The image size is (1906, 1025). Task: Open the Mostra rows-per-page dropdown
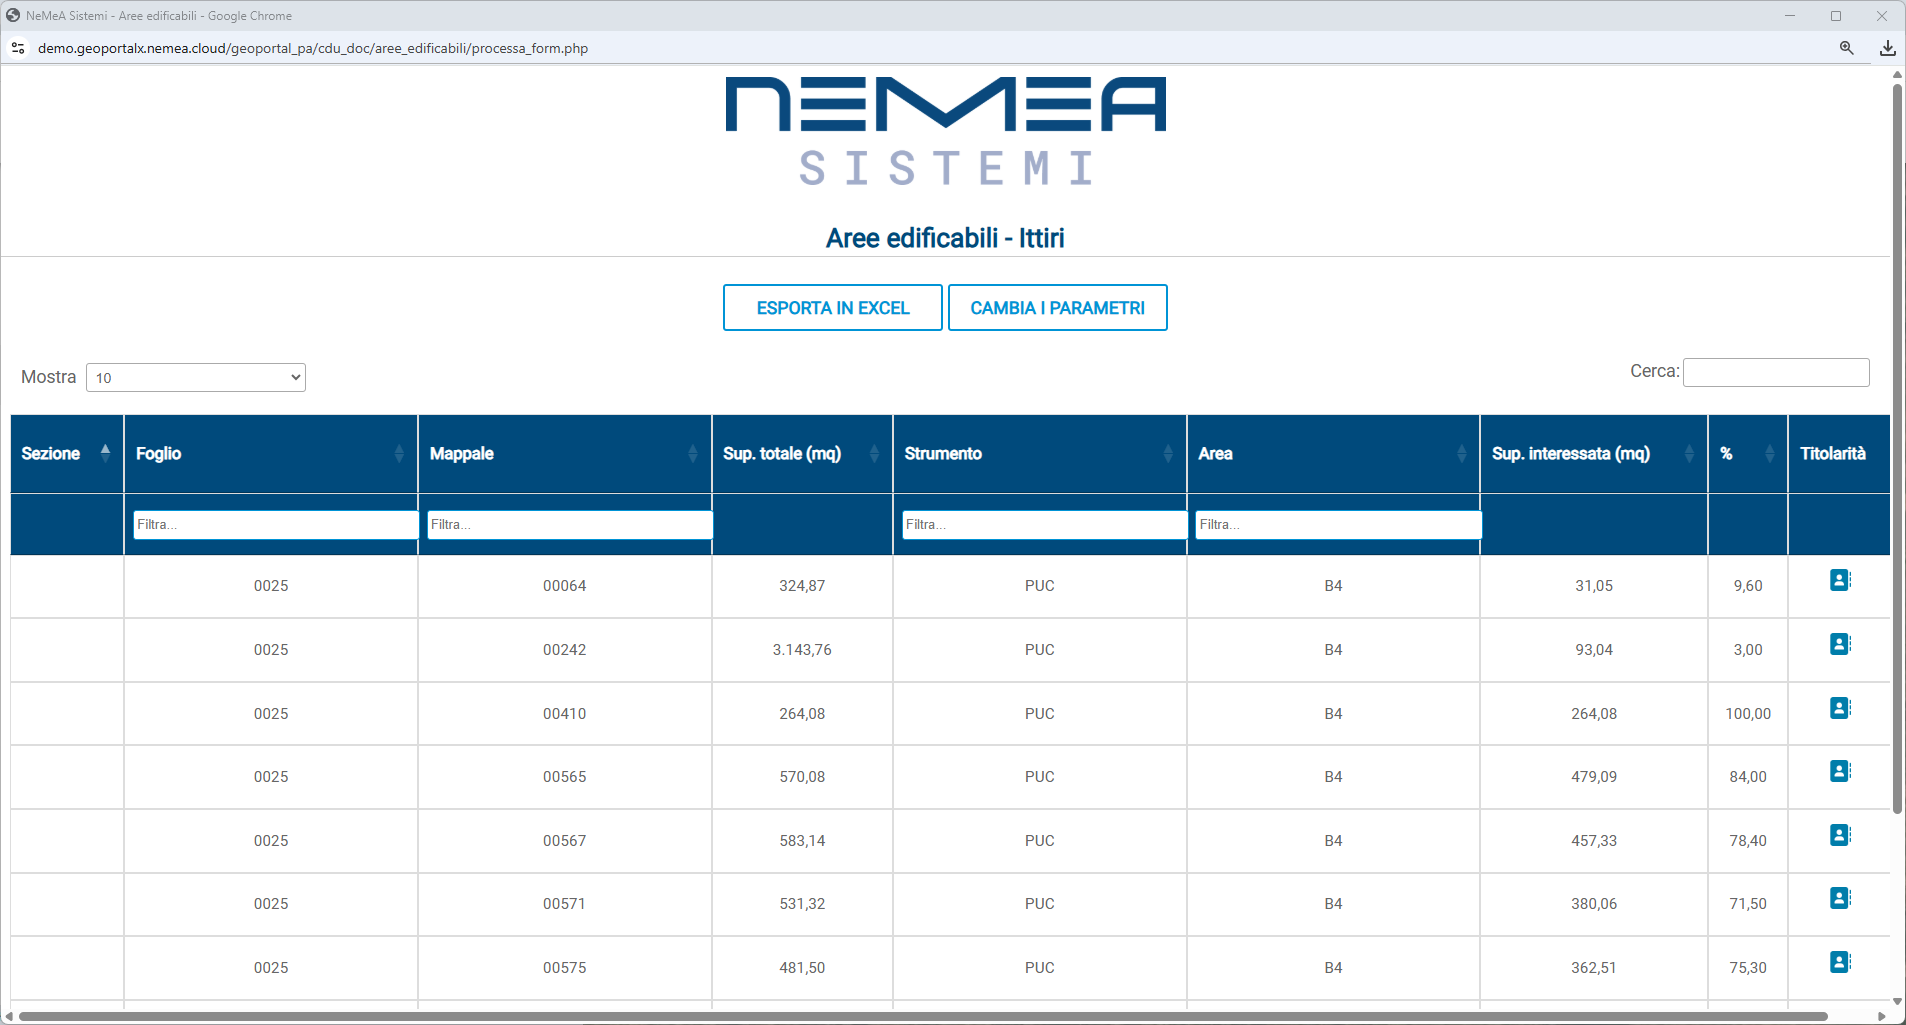[x=196, y=378]
